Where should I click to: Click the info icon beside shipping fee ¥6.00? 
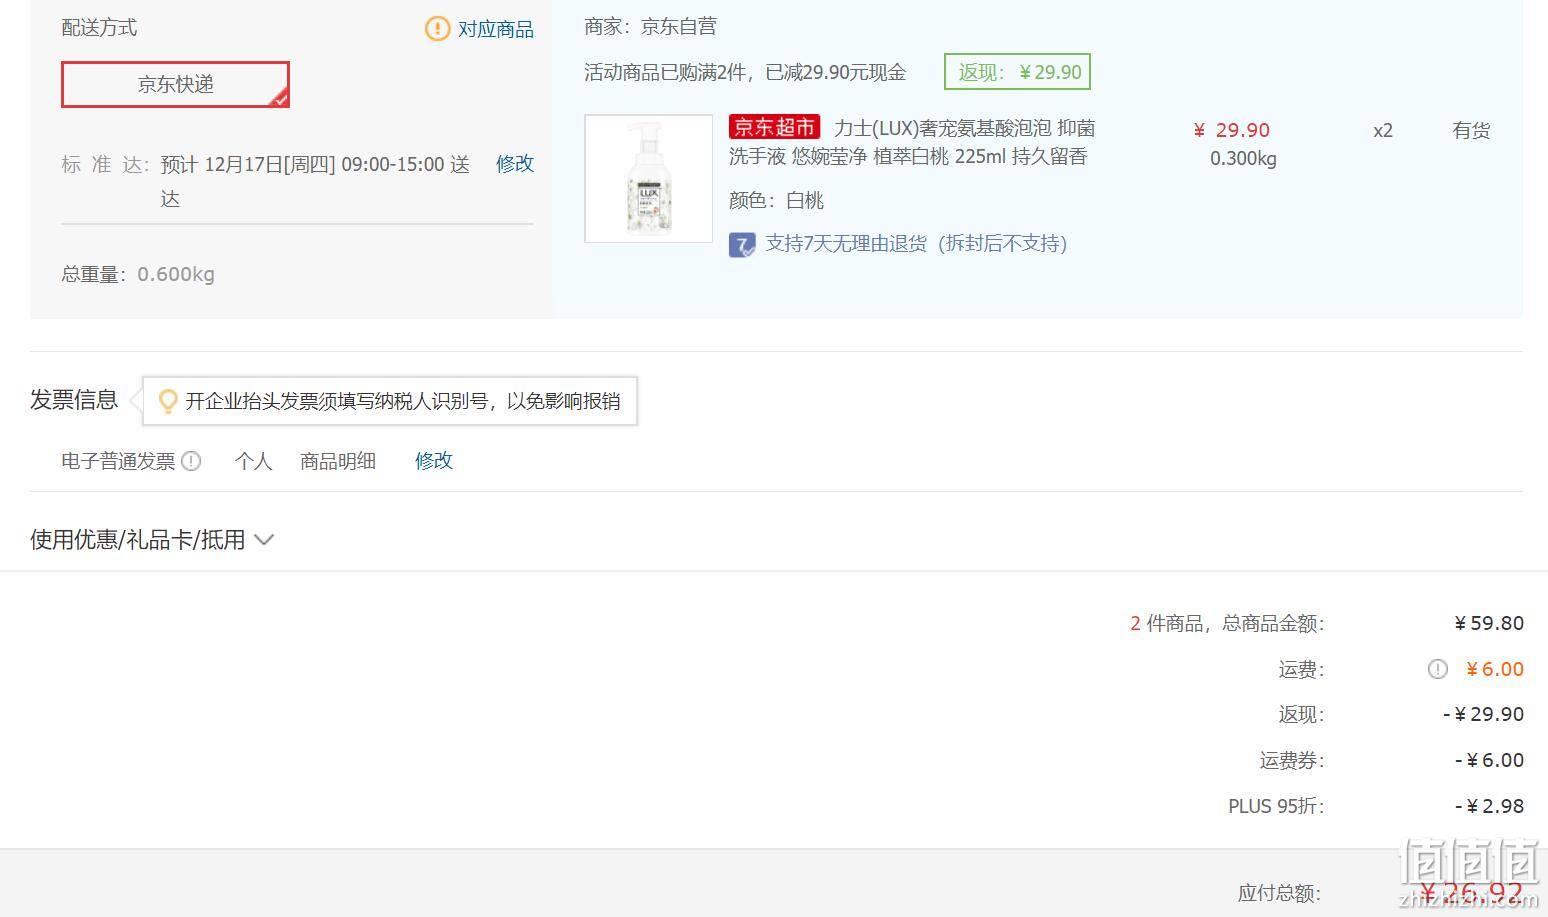click(x=1437, y=669)
